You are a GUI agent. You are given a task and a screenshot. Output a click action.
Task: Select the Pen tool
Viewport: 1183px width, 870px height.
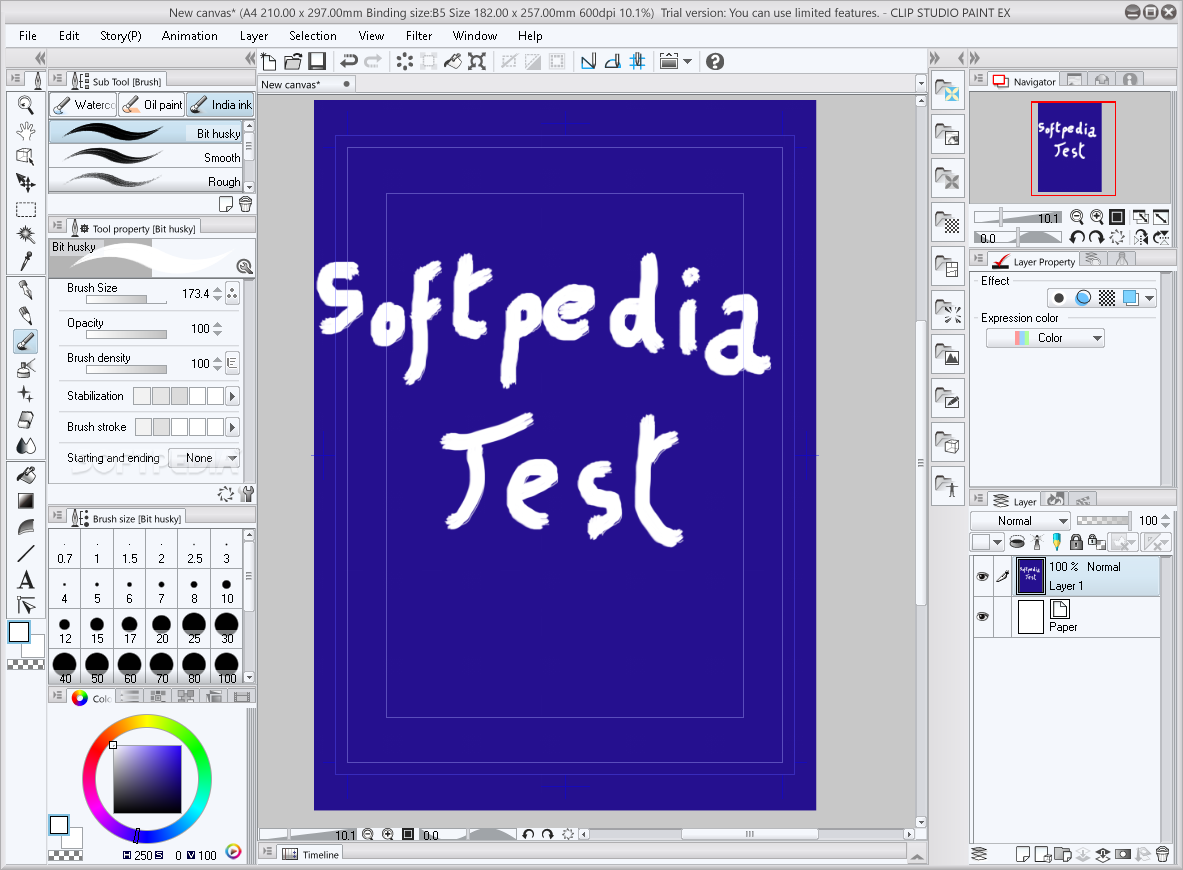(26, 290)
